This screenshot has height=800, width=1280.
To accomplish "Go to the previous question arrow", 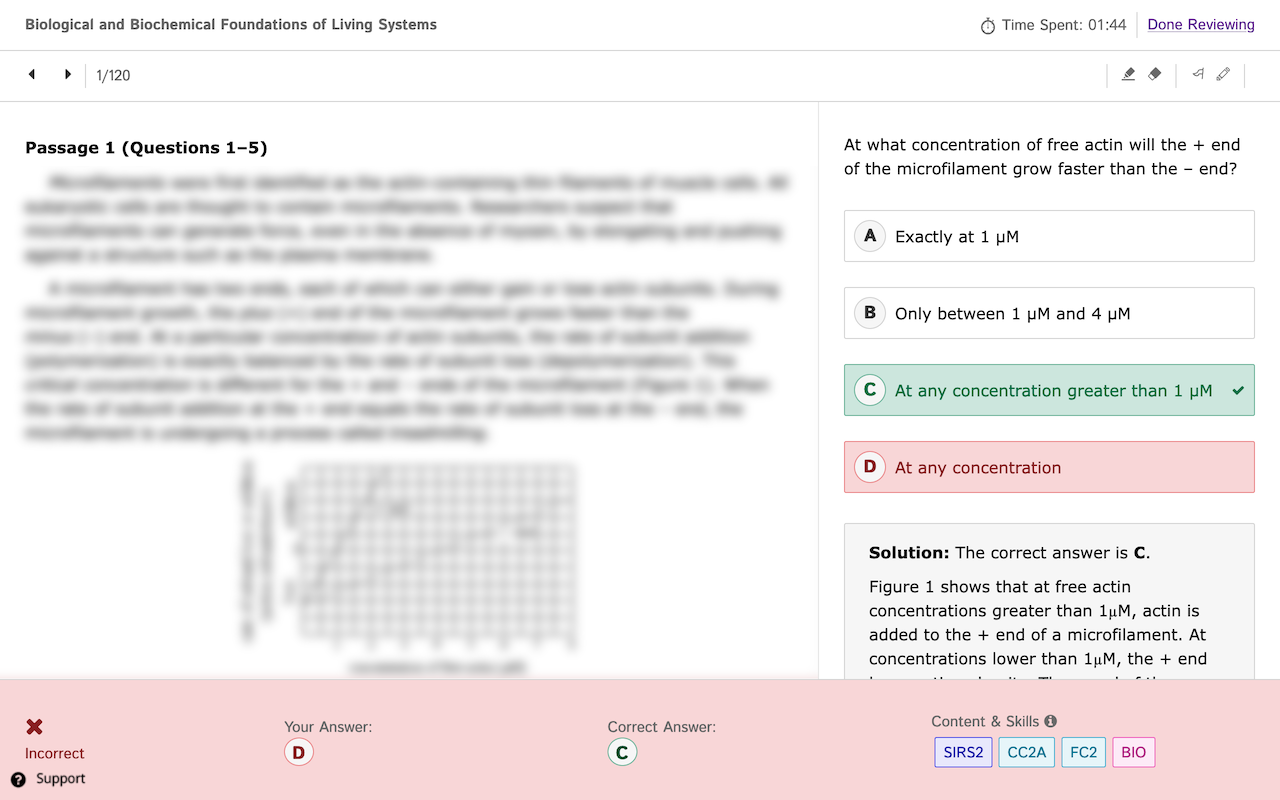I will pyautogui.click(x=31, y=74).
